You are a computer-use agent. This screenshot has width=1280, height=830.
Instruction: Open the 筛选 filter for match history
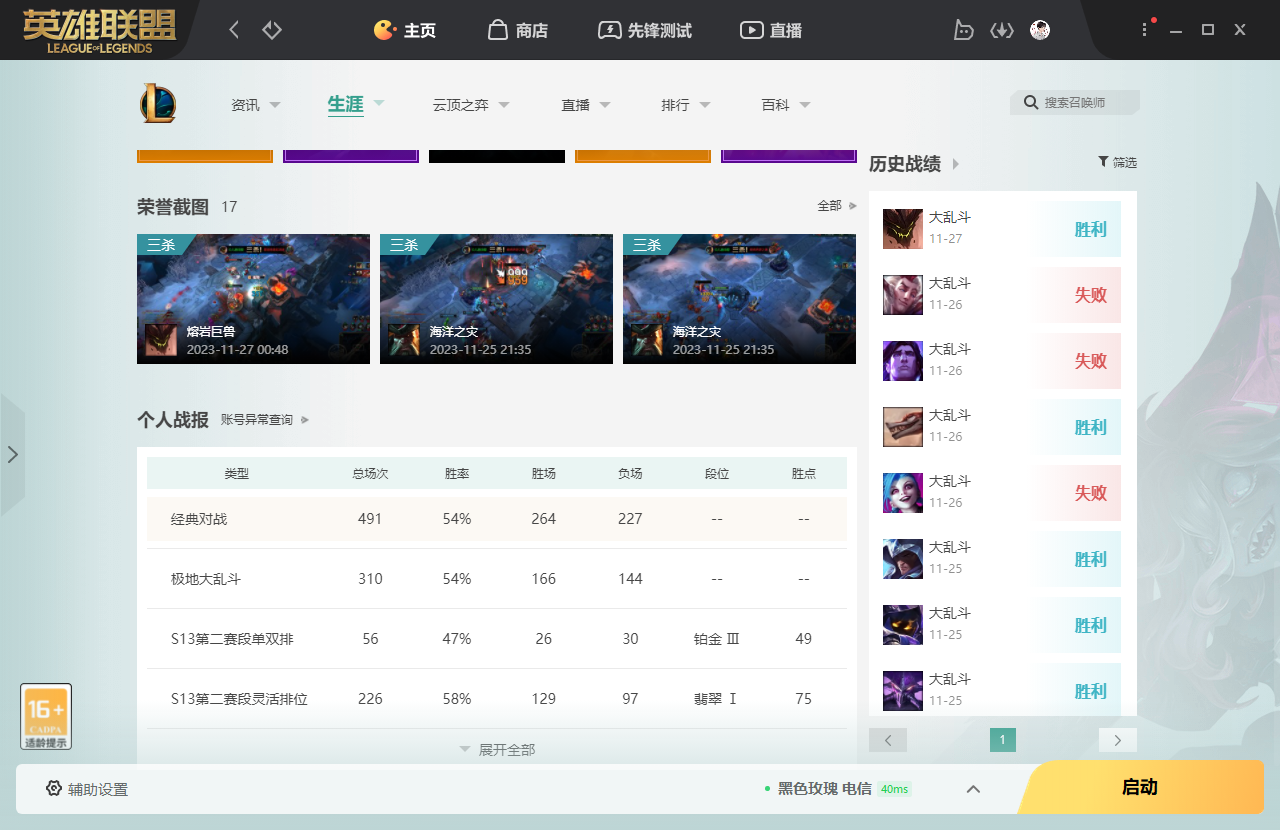pyautogui.click(x=1117, y=162)
